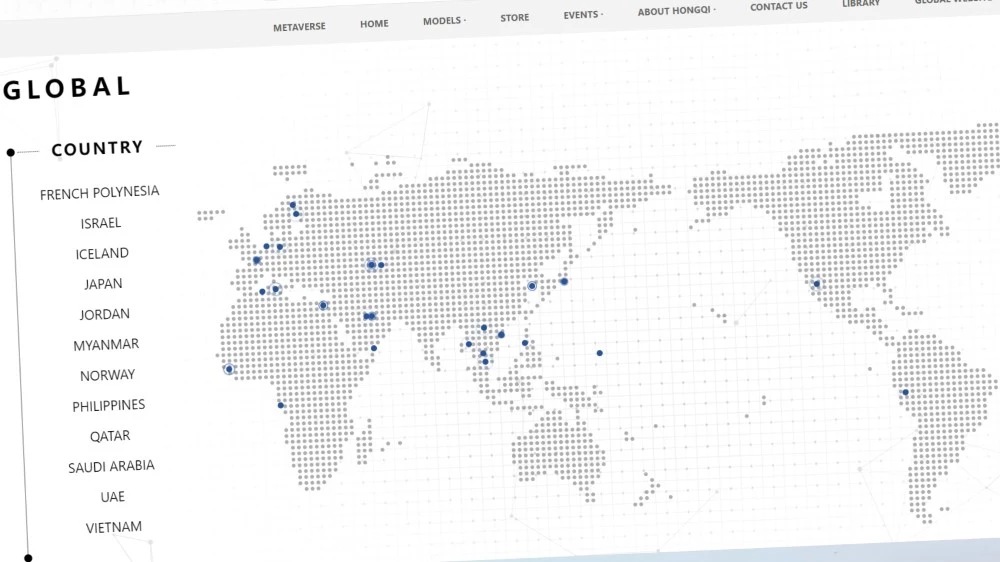Go to the Metaverse page
The width and height of the screenshot is (1000, 562).
pyautogui.click(x=298, y=27)
